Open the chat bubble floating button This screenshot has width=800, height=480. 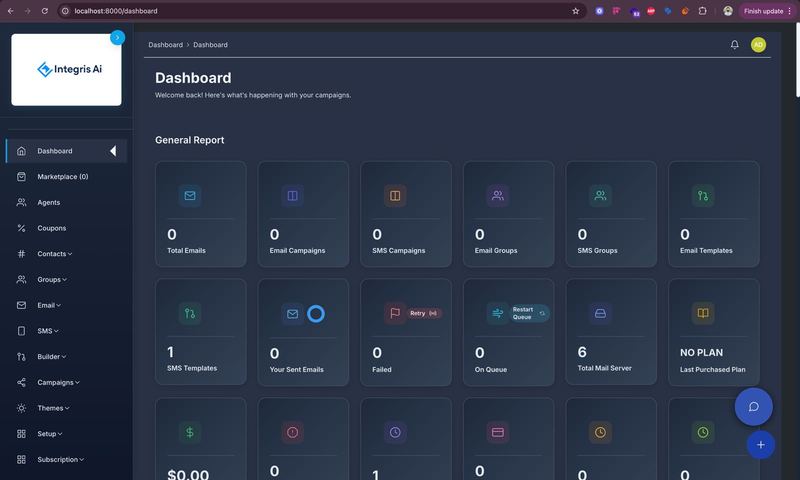[754, 407]
